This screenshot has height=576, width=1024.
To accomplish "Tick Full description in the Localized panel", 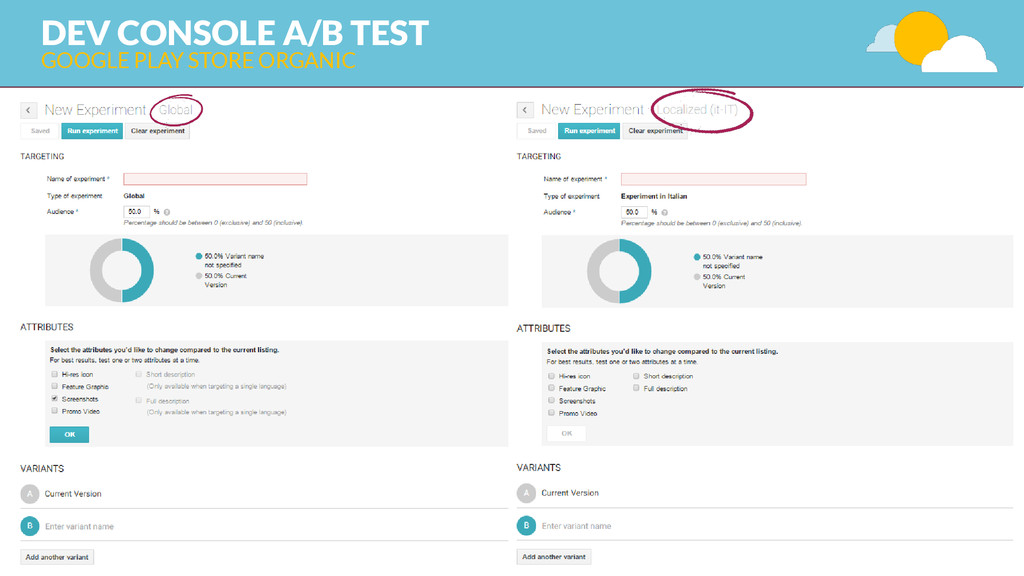I will click(636, 388).
